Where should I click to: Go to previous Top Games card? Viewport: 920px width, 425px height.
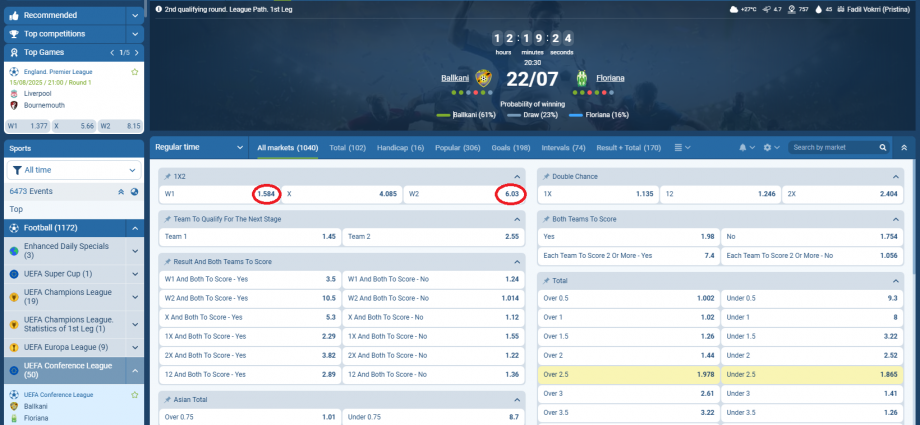(x=113, y=53)
